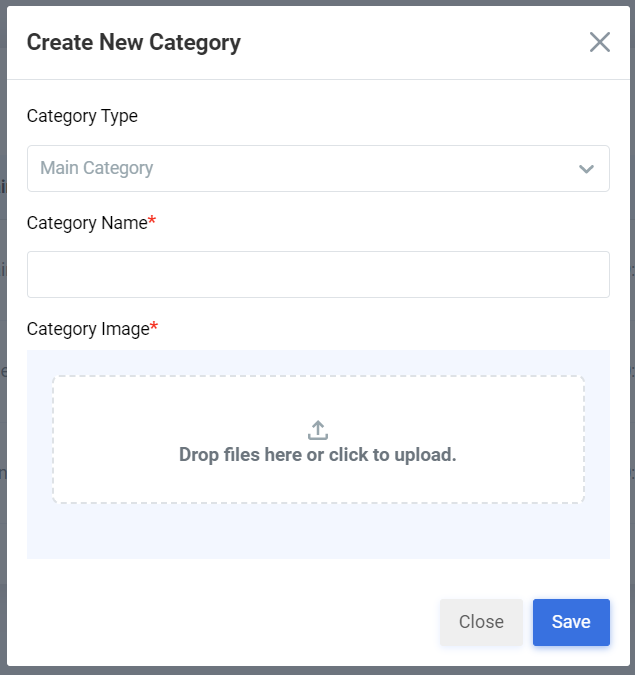
Task: Click the Save button
Action: [x=571, y=622]
